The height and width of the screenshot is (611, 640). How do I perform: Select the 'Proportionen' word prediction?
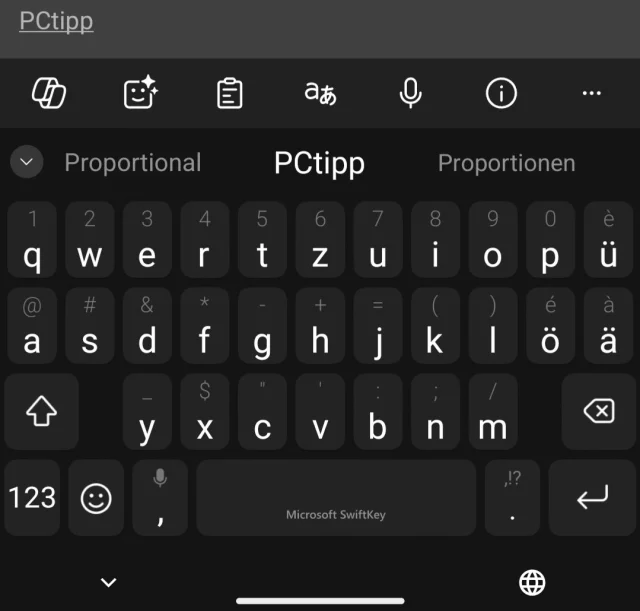(507, 163)
